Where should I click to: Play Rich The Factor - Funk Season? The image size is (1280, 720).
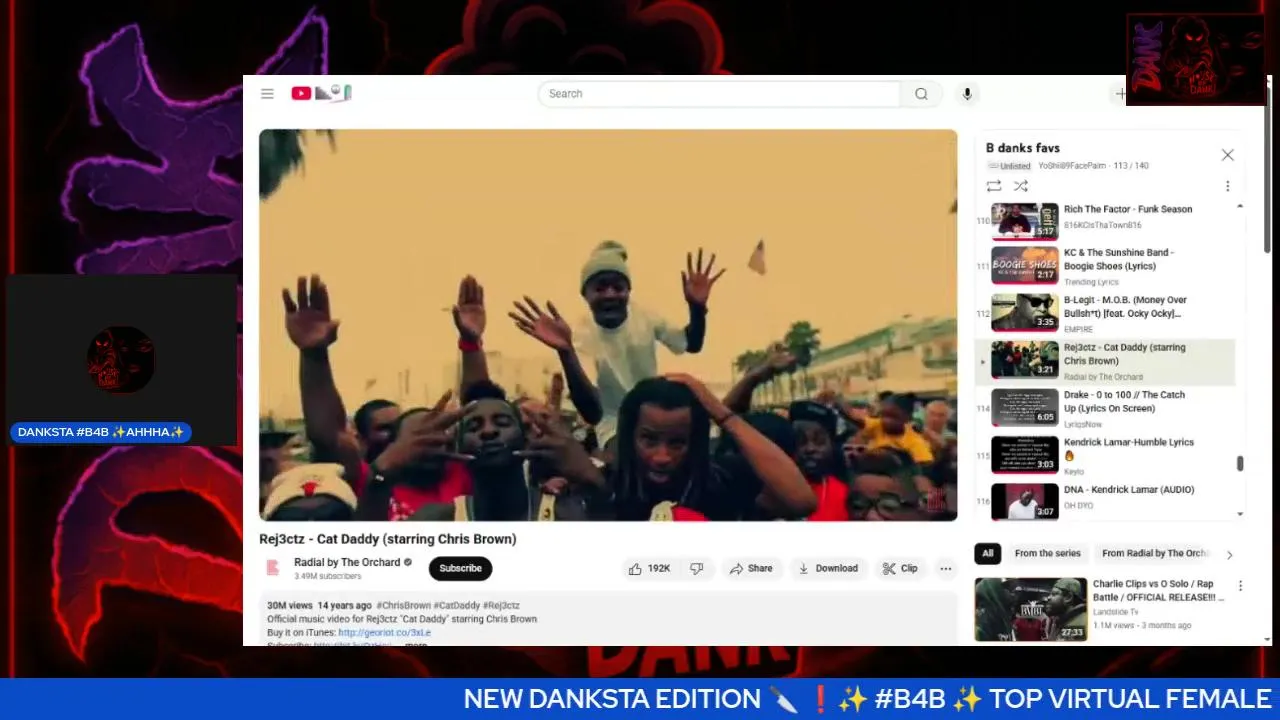pyautogui.click(x=1105, y=219)
